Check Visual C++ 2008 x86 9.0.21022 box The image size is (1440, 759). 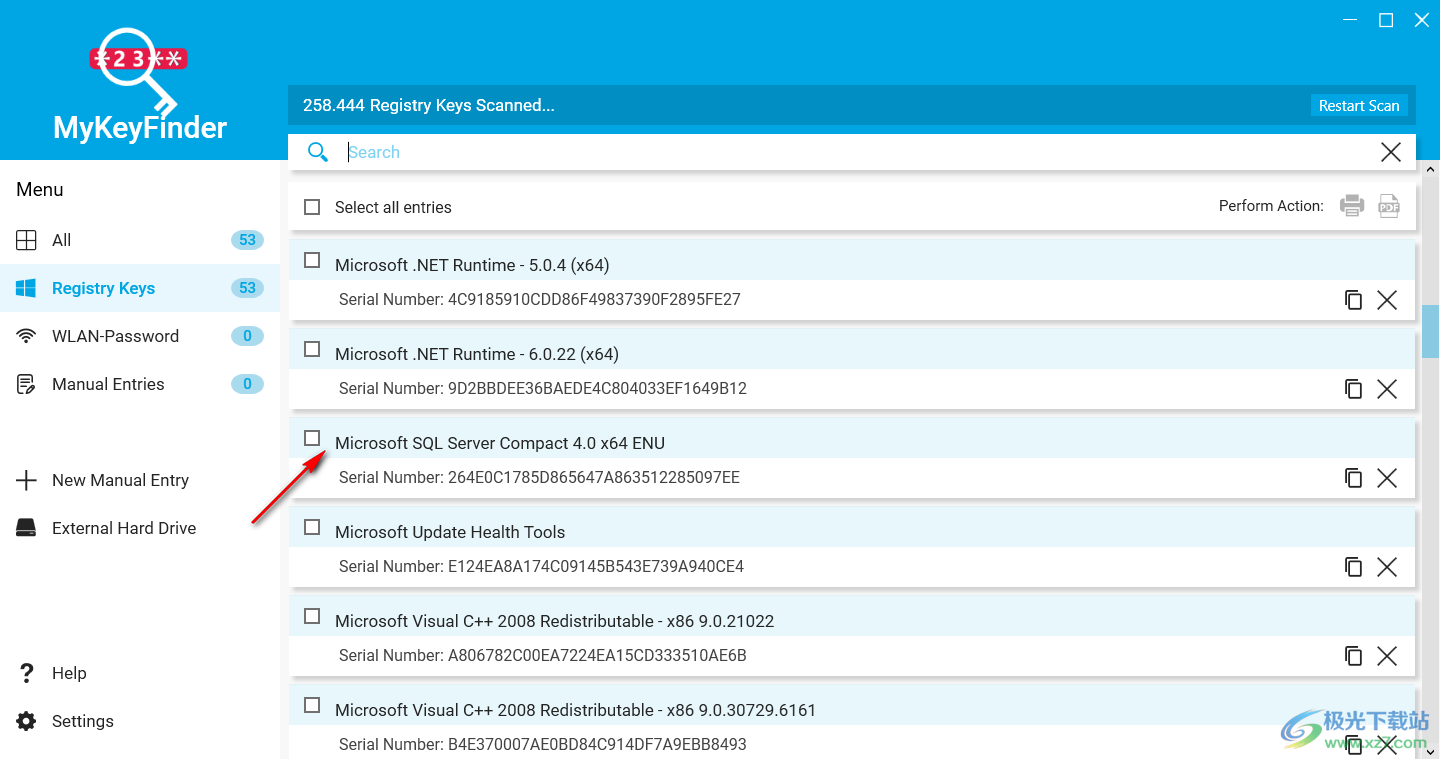click(x=312, y=616)
